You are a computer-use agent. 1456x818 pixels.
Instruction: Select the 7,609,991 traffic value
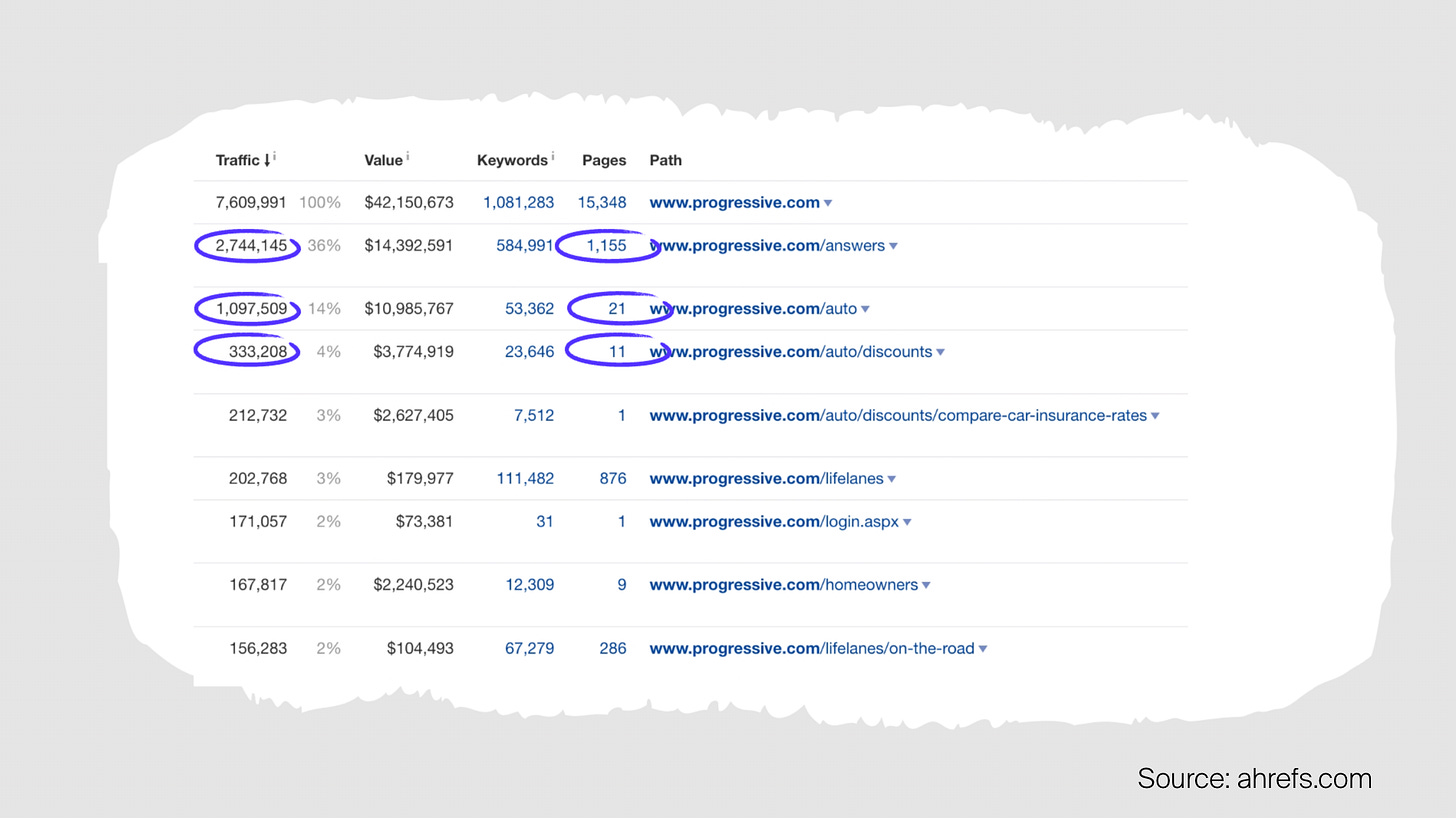pos(251,202)
